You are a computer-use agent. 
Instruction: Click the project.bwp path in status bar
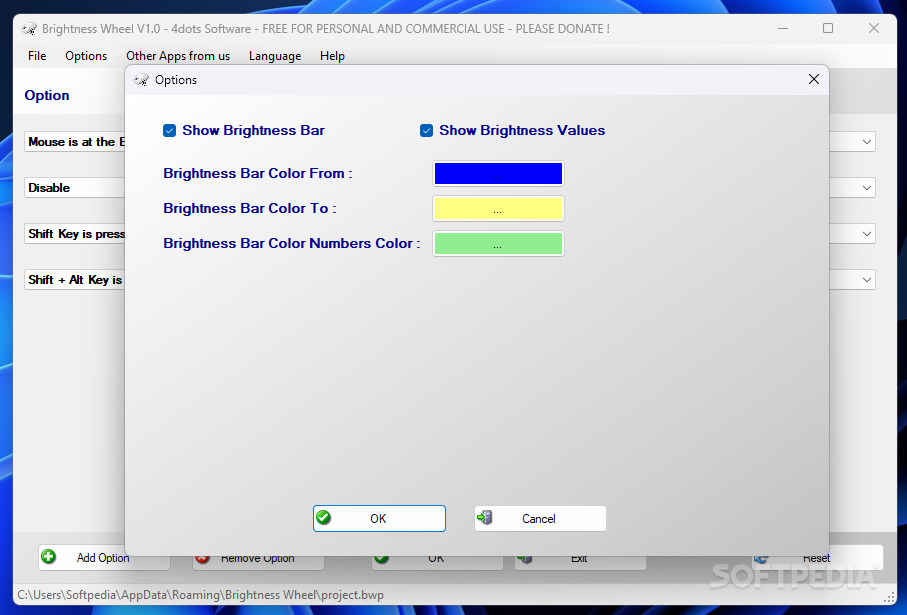pyautogui.click(x=200, y=595)
